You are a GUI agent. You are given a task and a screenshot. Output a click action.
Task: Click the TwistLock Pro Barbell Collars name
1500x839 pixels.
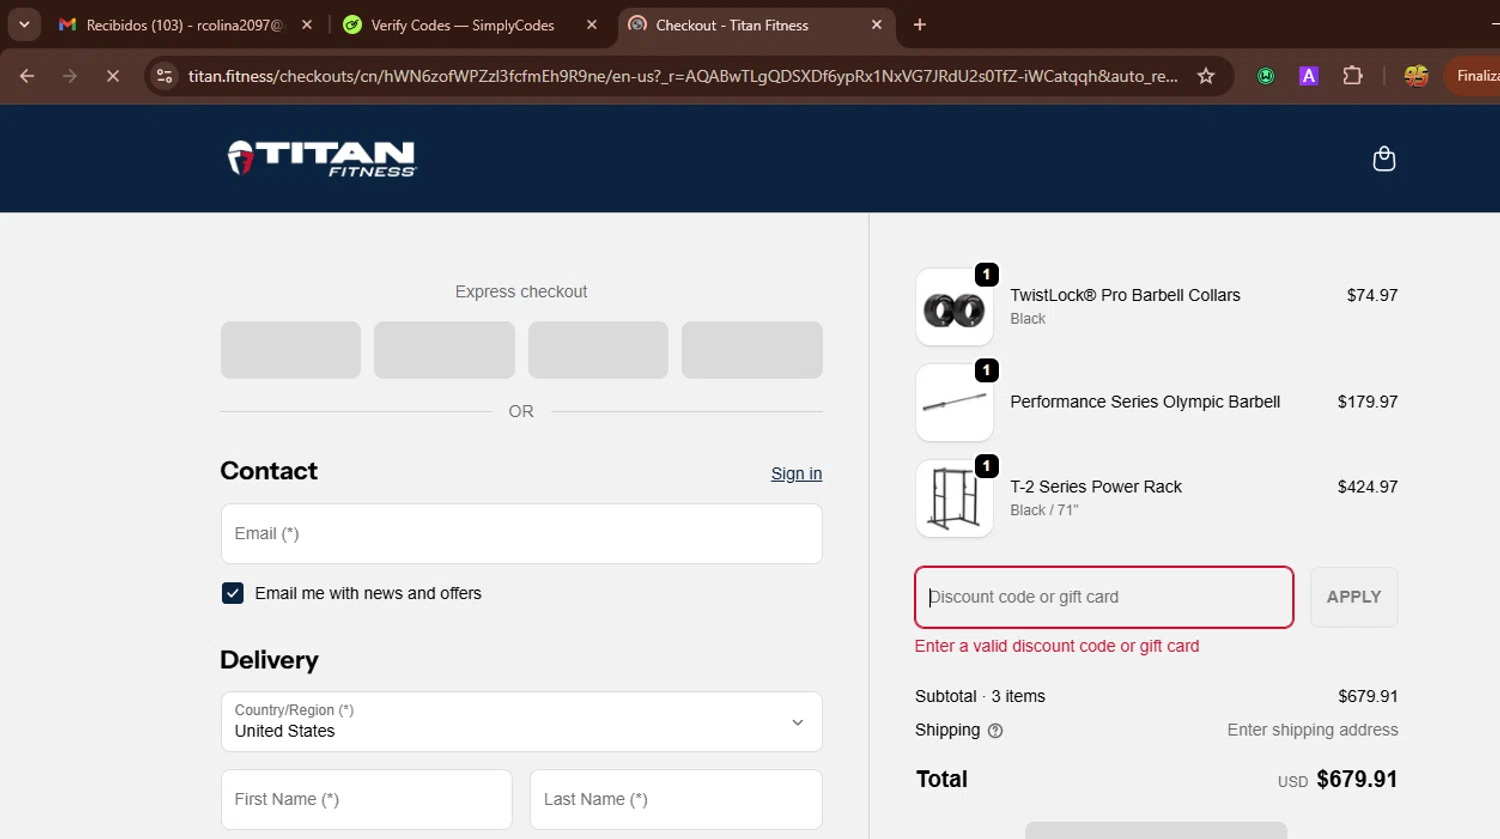(x=1125, y=295)
